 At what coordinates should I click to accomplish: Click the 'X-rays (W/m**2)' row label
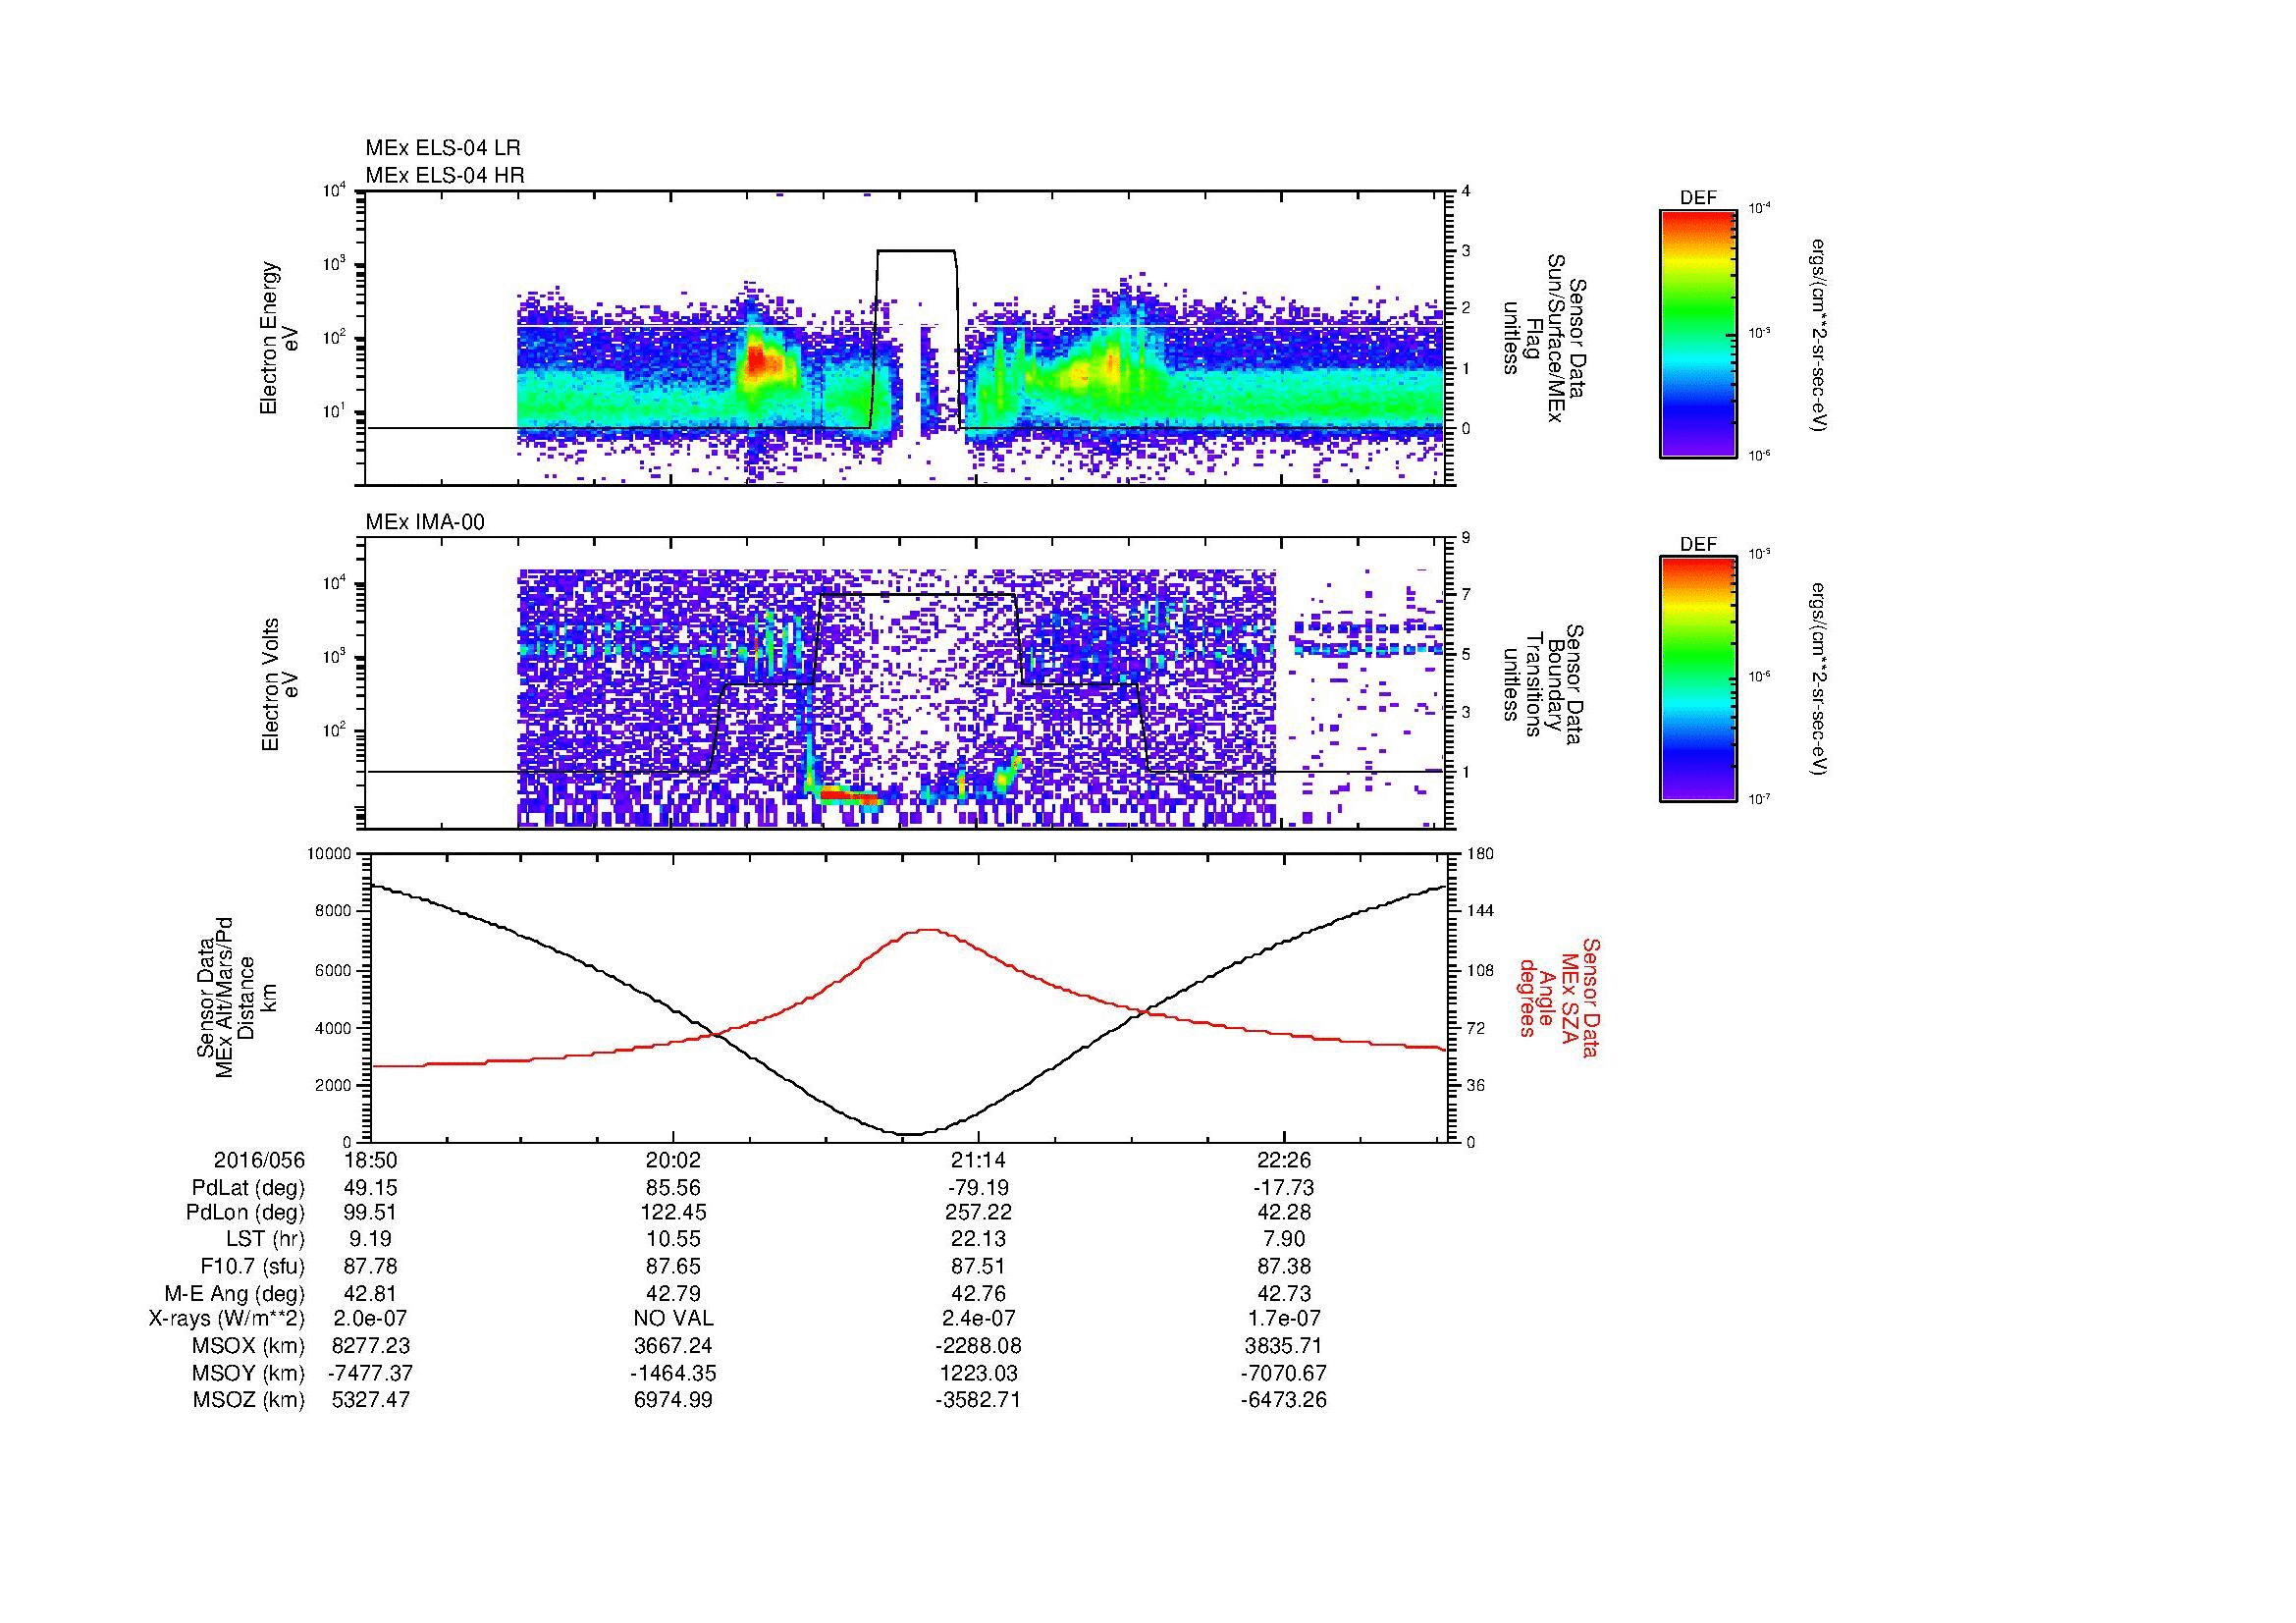[226, 1319]
